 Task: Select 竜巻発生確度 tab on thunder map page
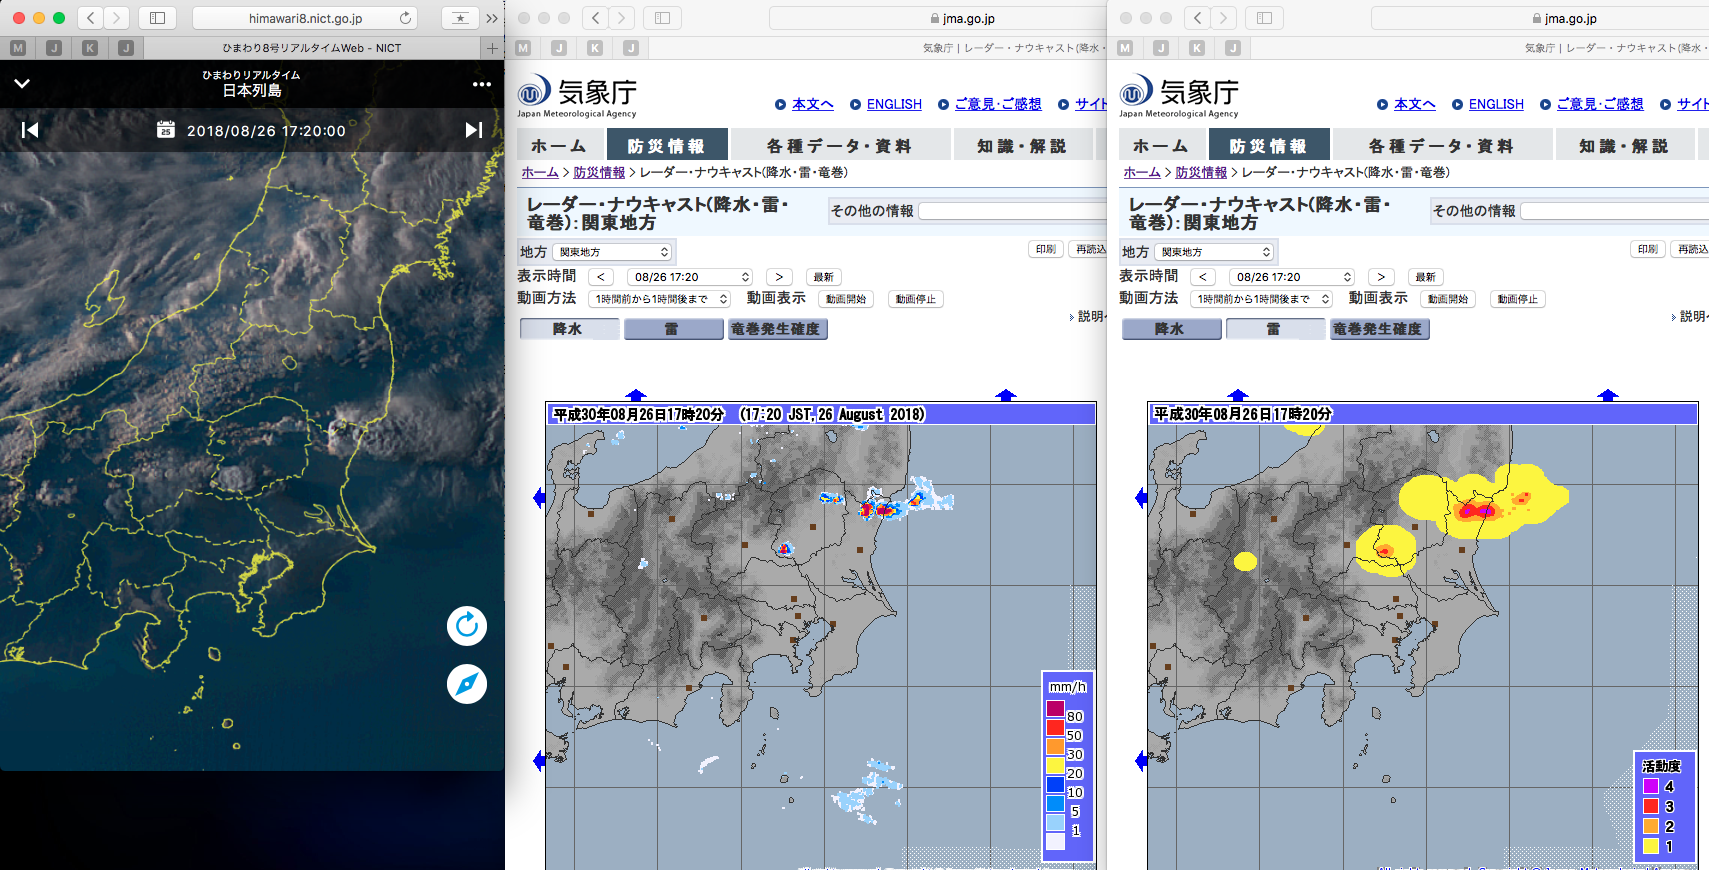click(x=1379, y=329)
